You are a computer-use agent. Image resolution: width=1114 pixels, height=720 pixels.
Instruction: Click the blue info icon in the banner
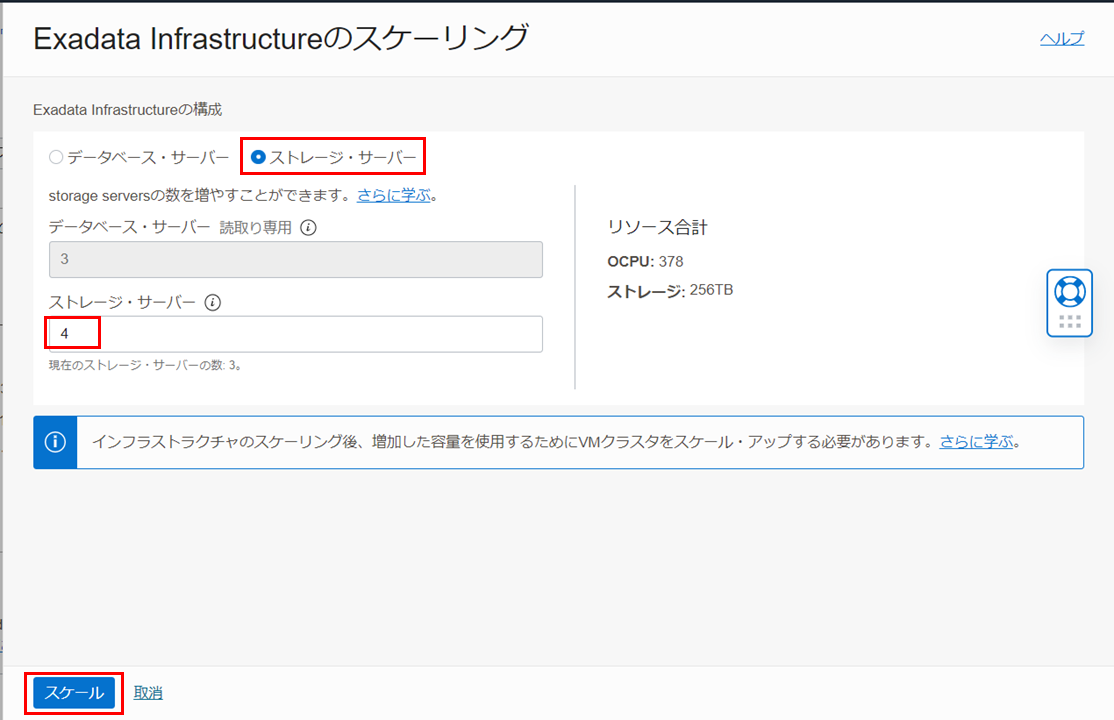(55, 442)
